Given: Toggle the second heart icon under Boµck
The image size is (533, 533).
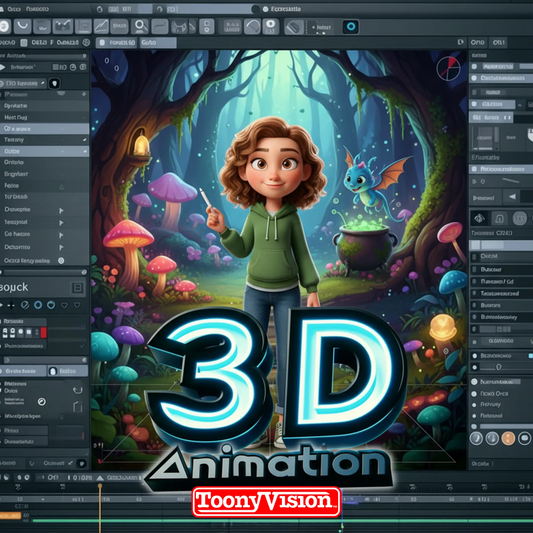Looking at the screenshot, I should [x=78, y=305].
